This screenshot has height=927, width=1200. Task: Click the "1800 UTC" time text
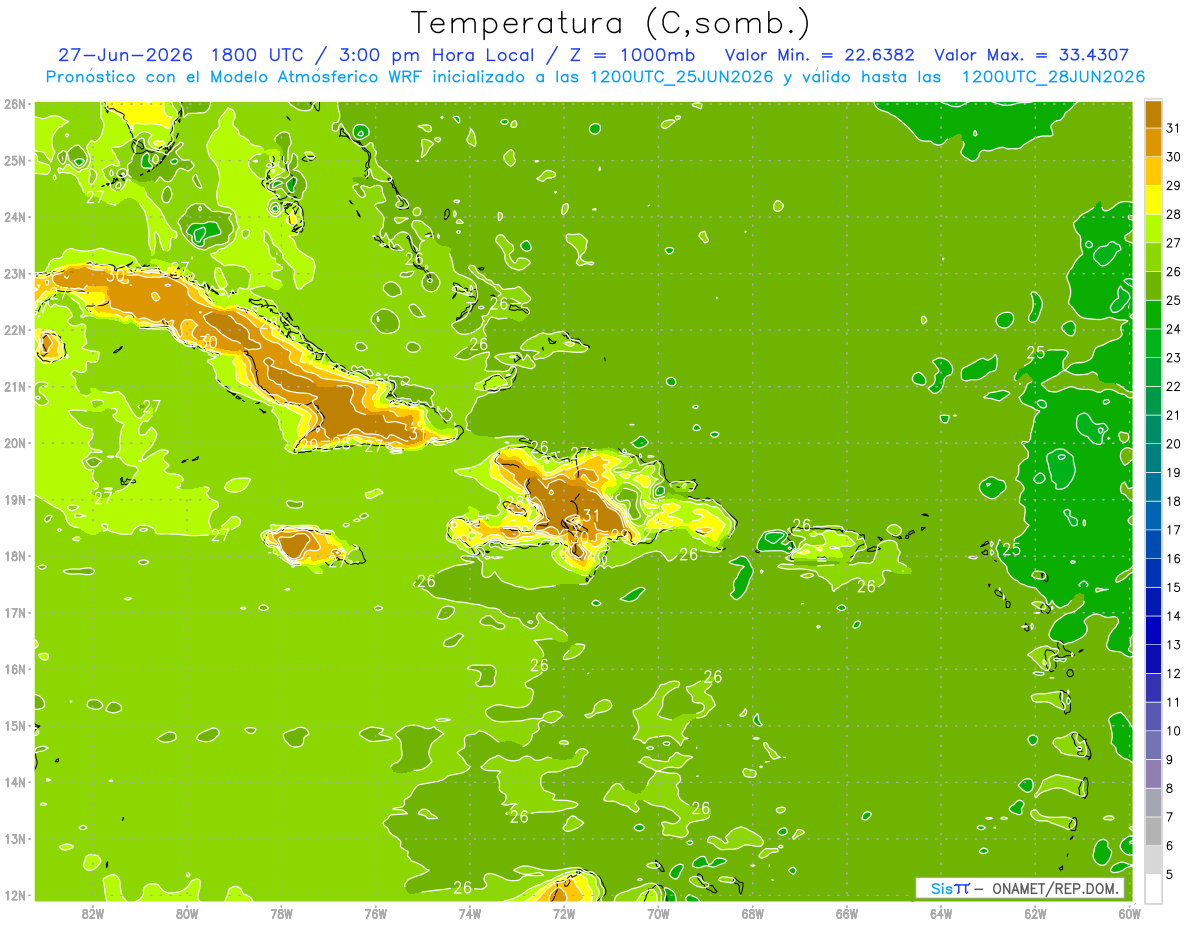[x=258, y=55]
